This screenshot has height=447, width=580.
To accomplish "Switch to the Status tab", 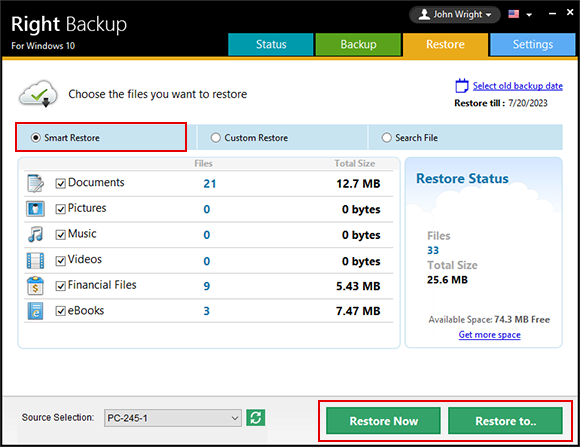I will point(271,44).
